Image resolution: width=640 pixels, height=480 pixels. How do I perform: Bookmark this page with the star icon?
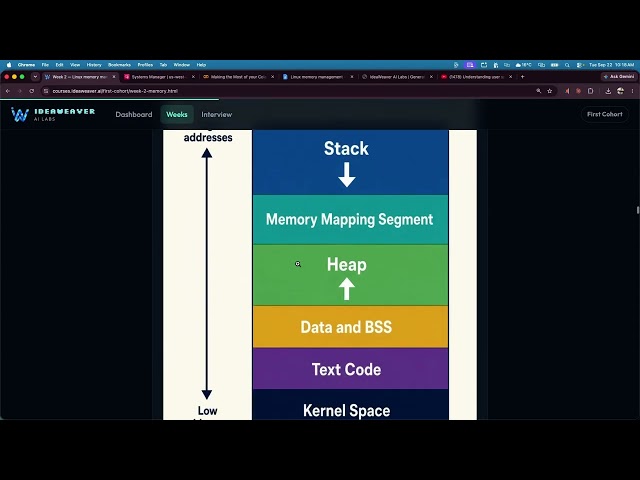tap(549, 91)
